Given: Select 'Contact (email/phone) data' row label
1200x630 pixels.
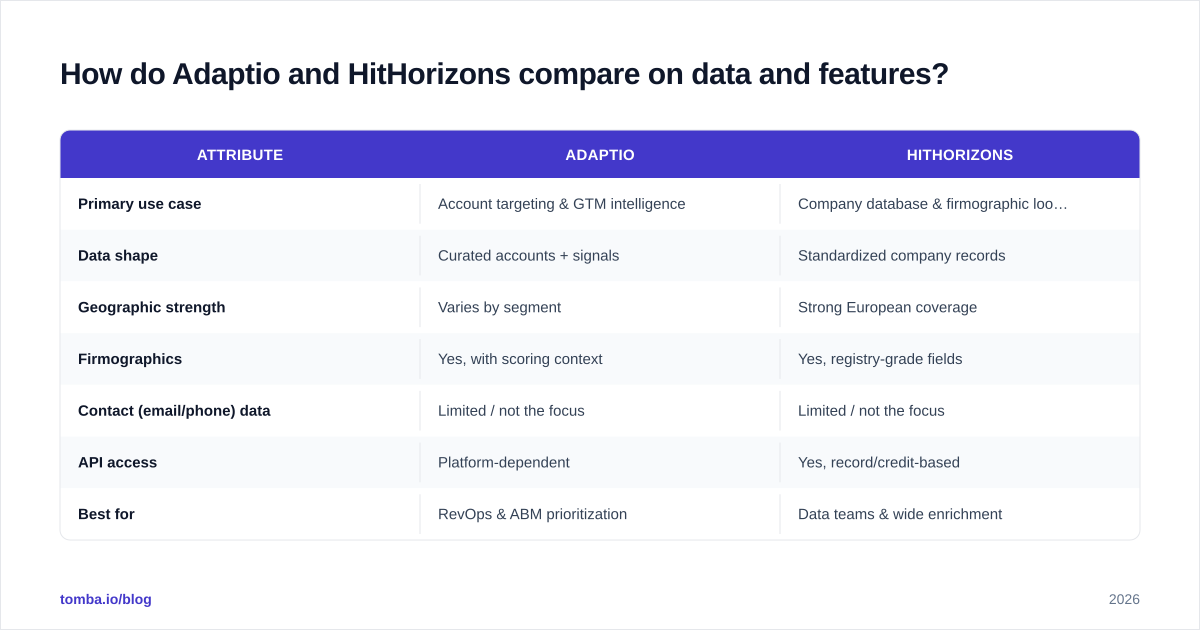Looking at the screenshot, I should click(174, 411).
